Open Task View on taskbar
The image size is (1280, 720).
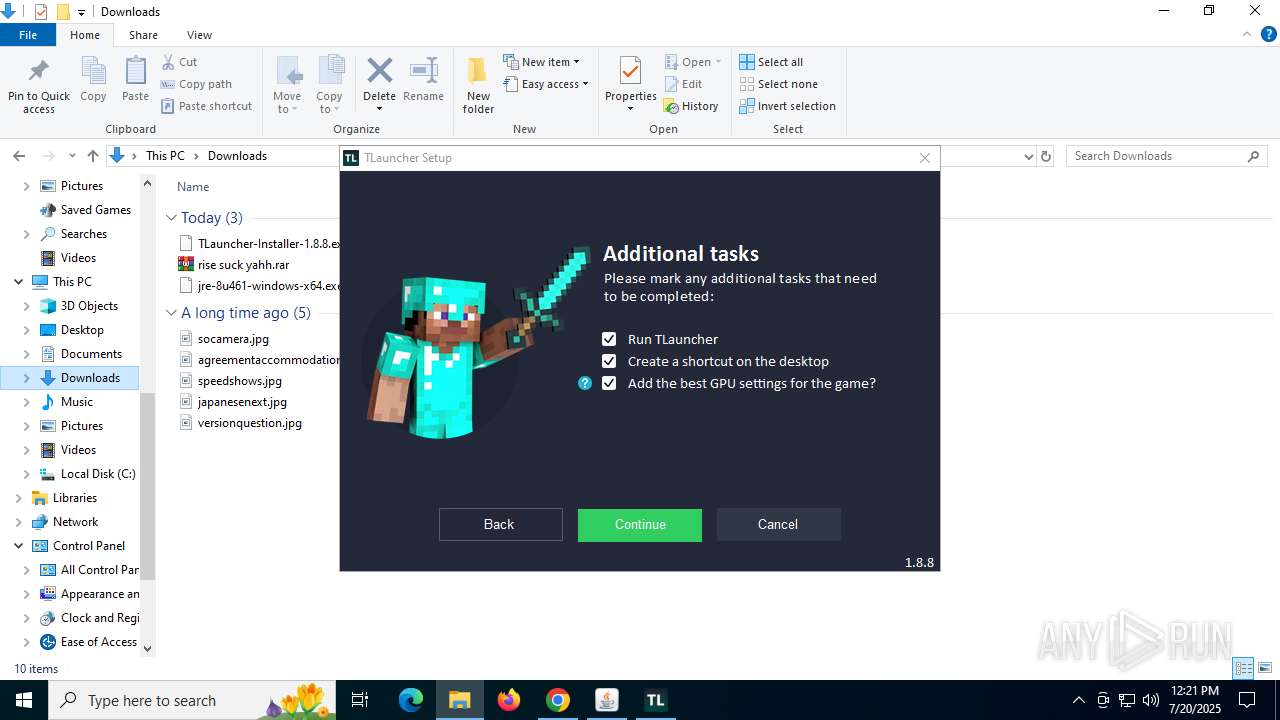click(x=361, y=700)
